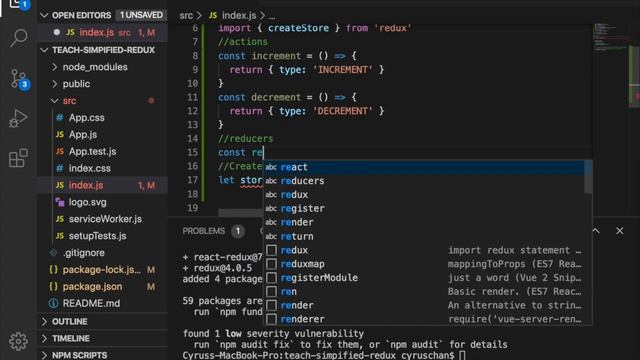Open package-lock.json file
The height and width of the screenshot is (360, 640).
coord(102,270)
